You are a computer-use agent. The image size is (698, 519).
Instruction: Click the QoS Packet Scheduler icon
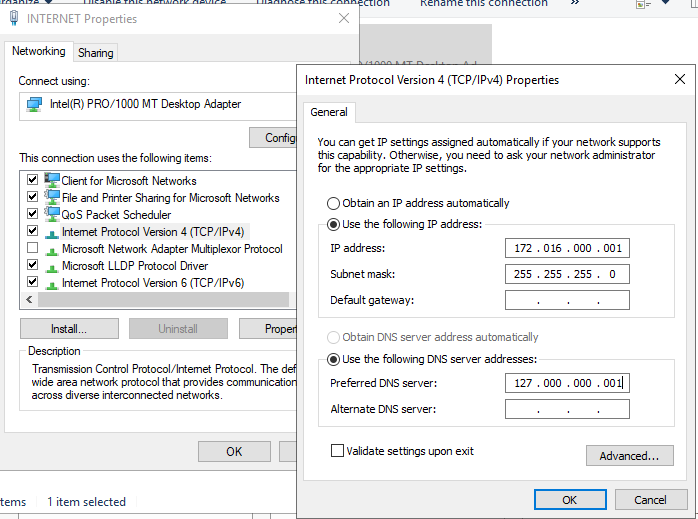pyautogui.click(x=52, y=214)
